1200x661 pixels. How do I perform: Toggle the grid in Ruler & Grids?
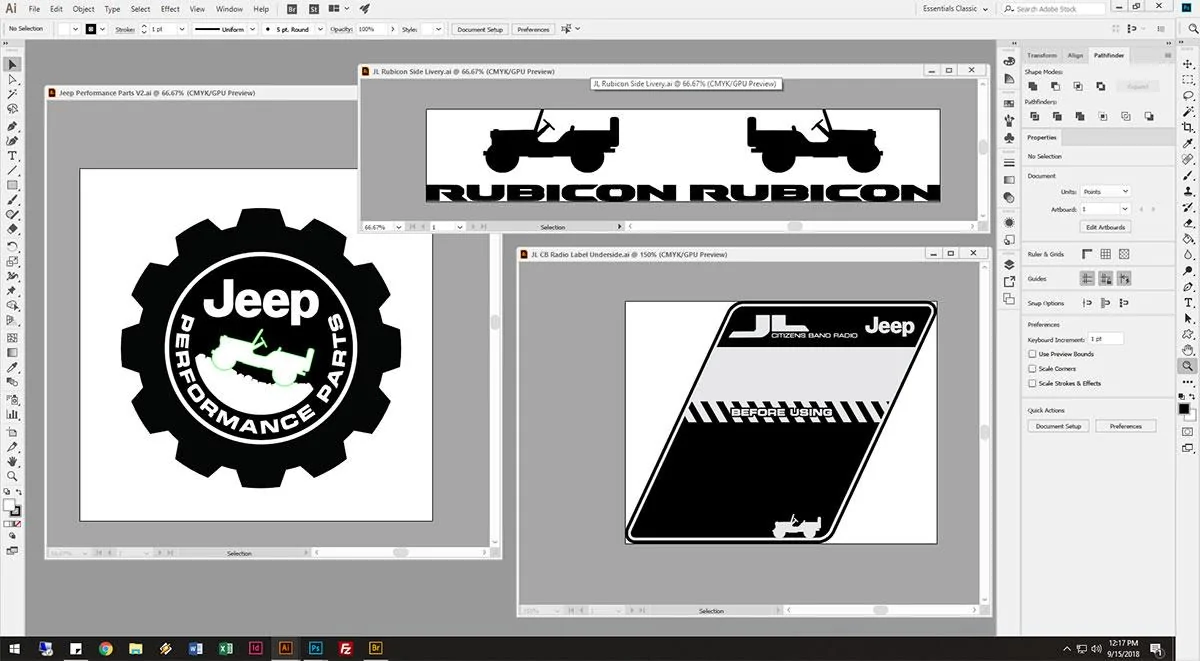[1105, 254]
